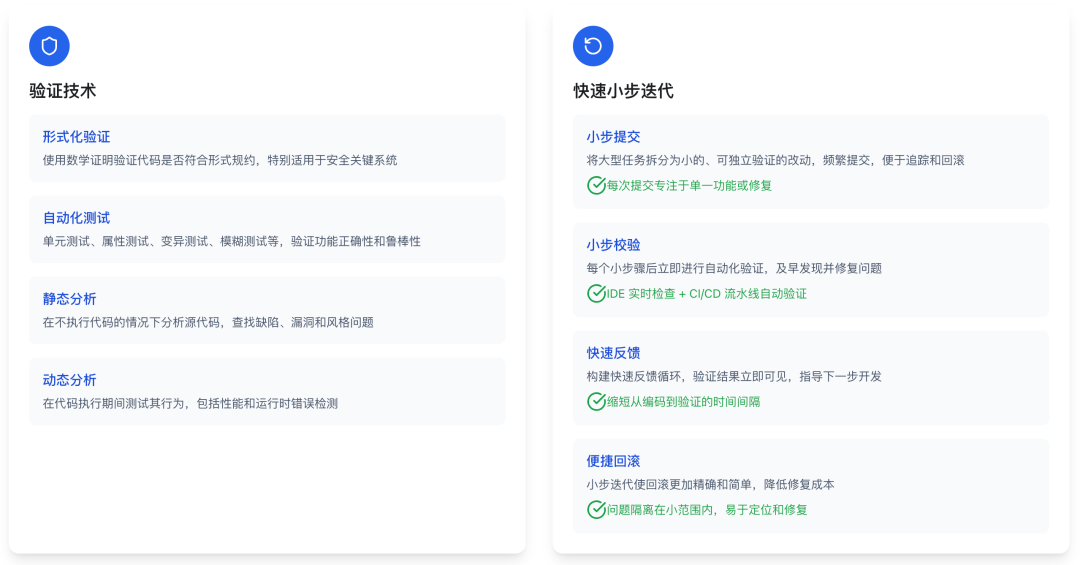Click the shield icon above 验证技术
1080x565 pixels.
[x=49, y=46]
